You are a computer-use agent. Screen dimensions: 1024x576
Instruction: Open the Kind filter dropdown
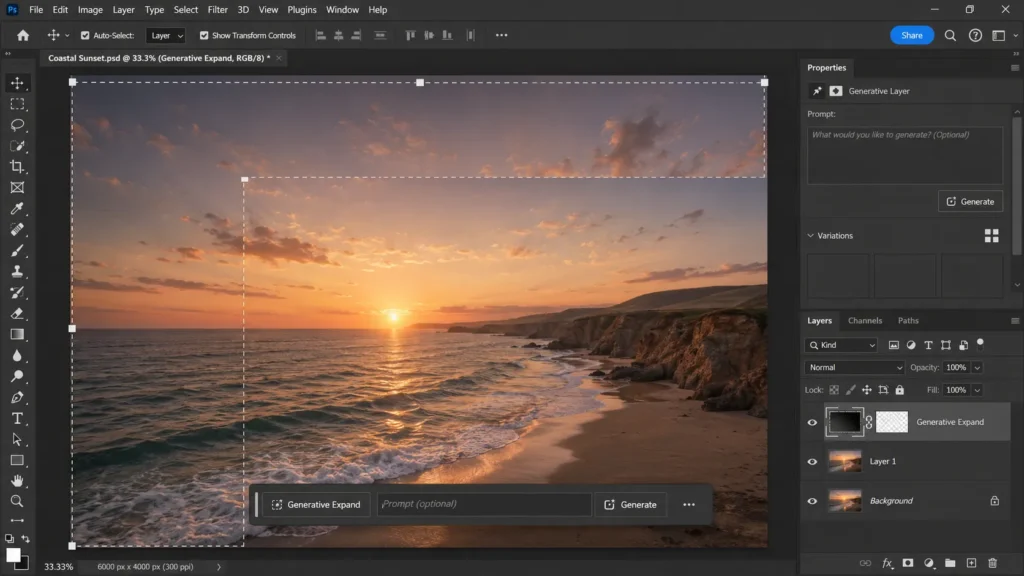pos(841,345)
